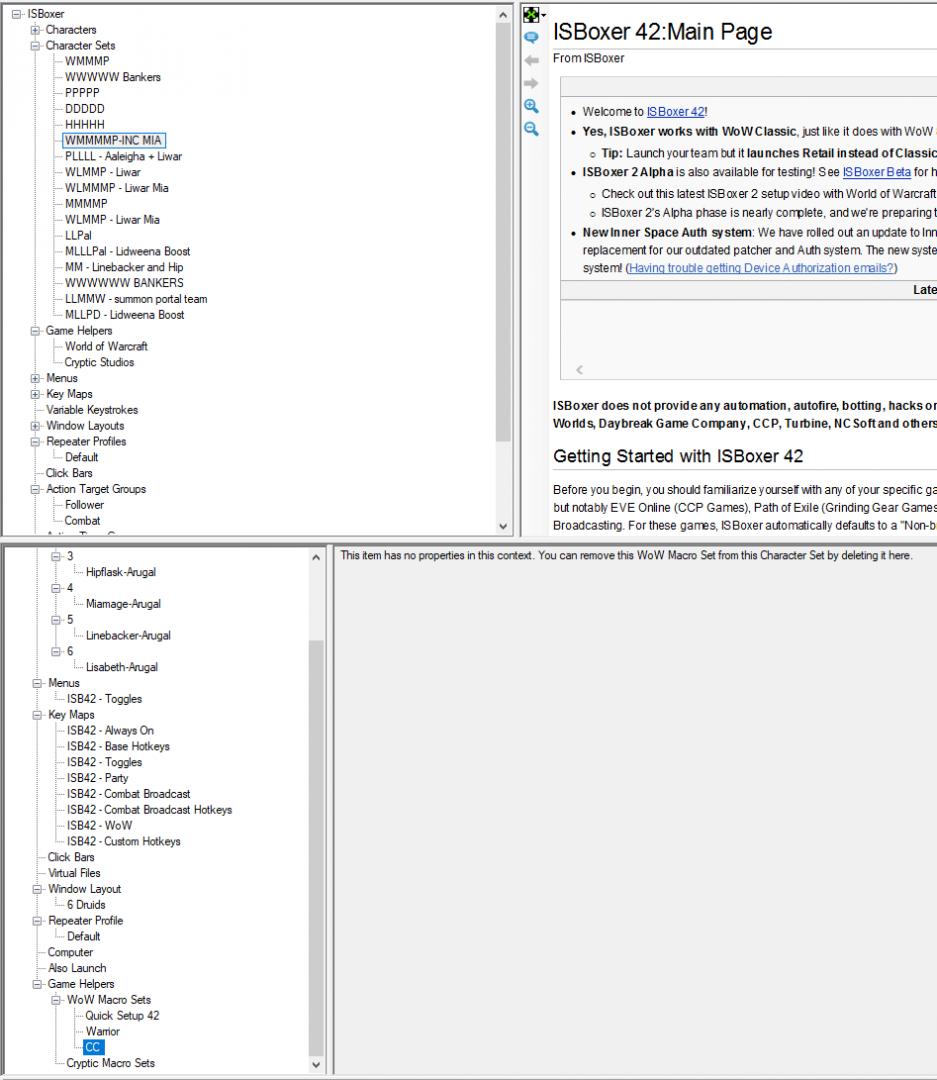The image size is (937, 1080).
Task: Collapse slot 5 in the bottom tree
Action: [56, 619]
